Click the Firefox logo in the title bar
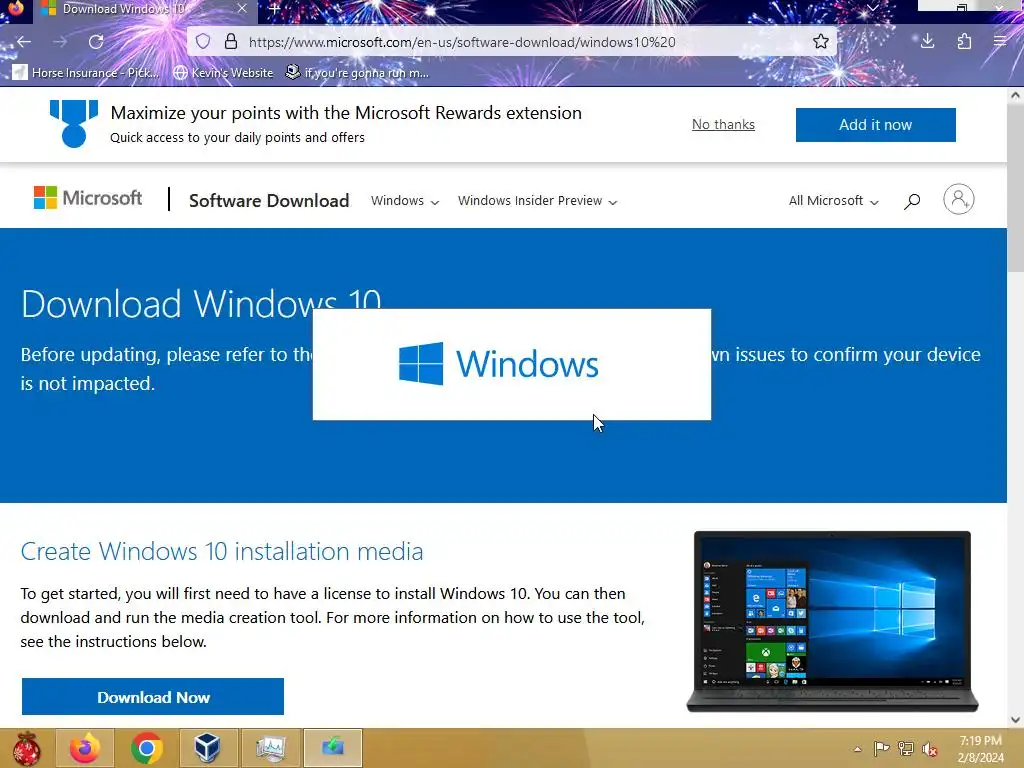This screenshot has height=768, width=1024. click(16, 8)
